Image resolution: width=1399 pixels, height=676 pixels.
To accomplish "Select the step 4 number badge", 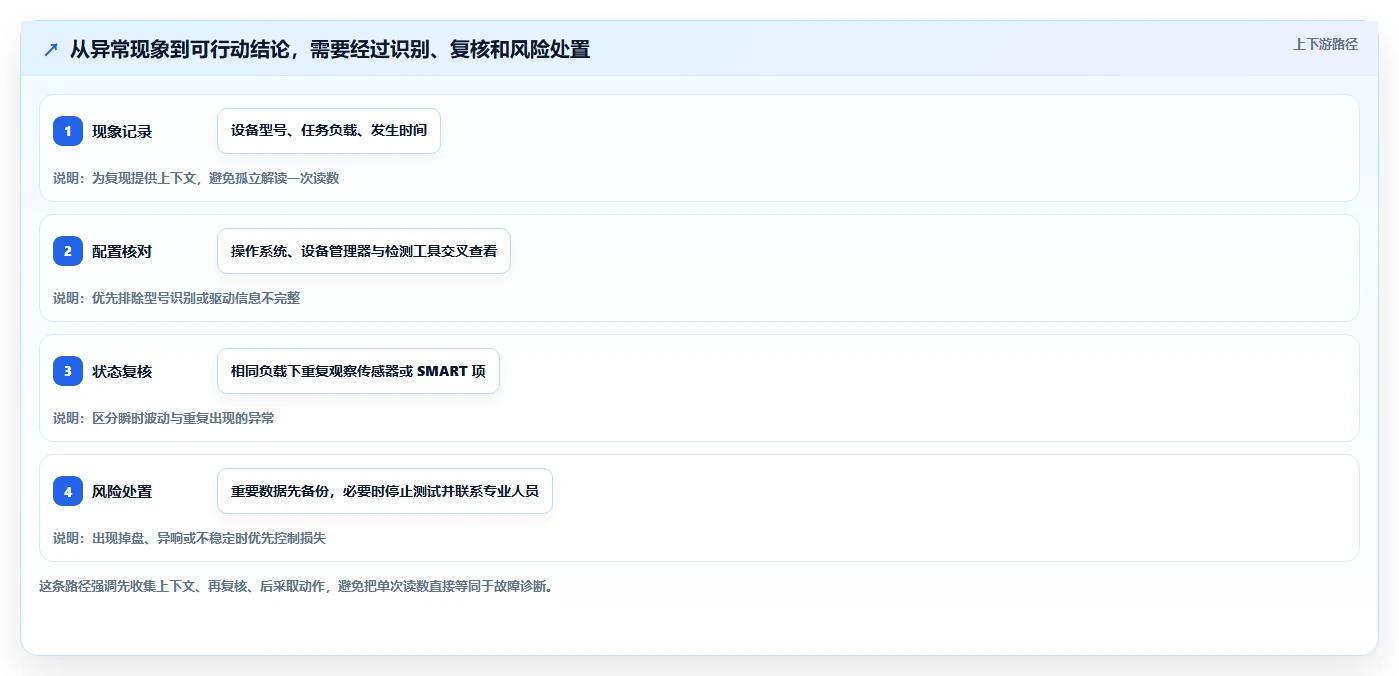I will pos(68,491).
